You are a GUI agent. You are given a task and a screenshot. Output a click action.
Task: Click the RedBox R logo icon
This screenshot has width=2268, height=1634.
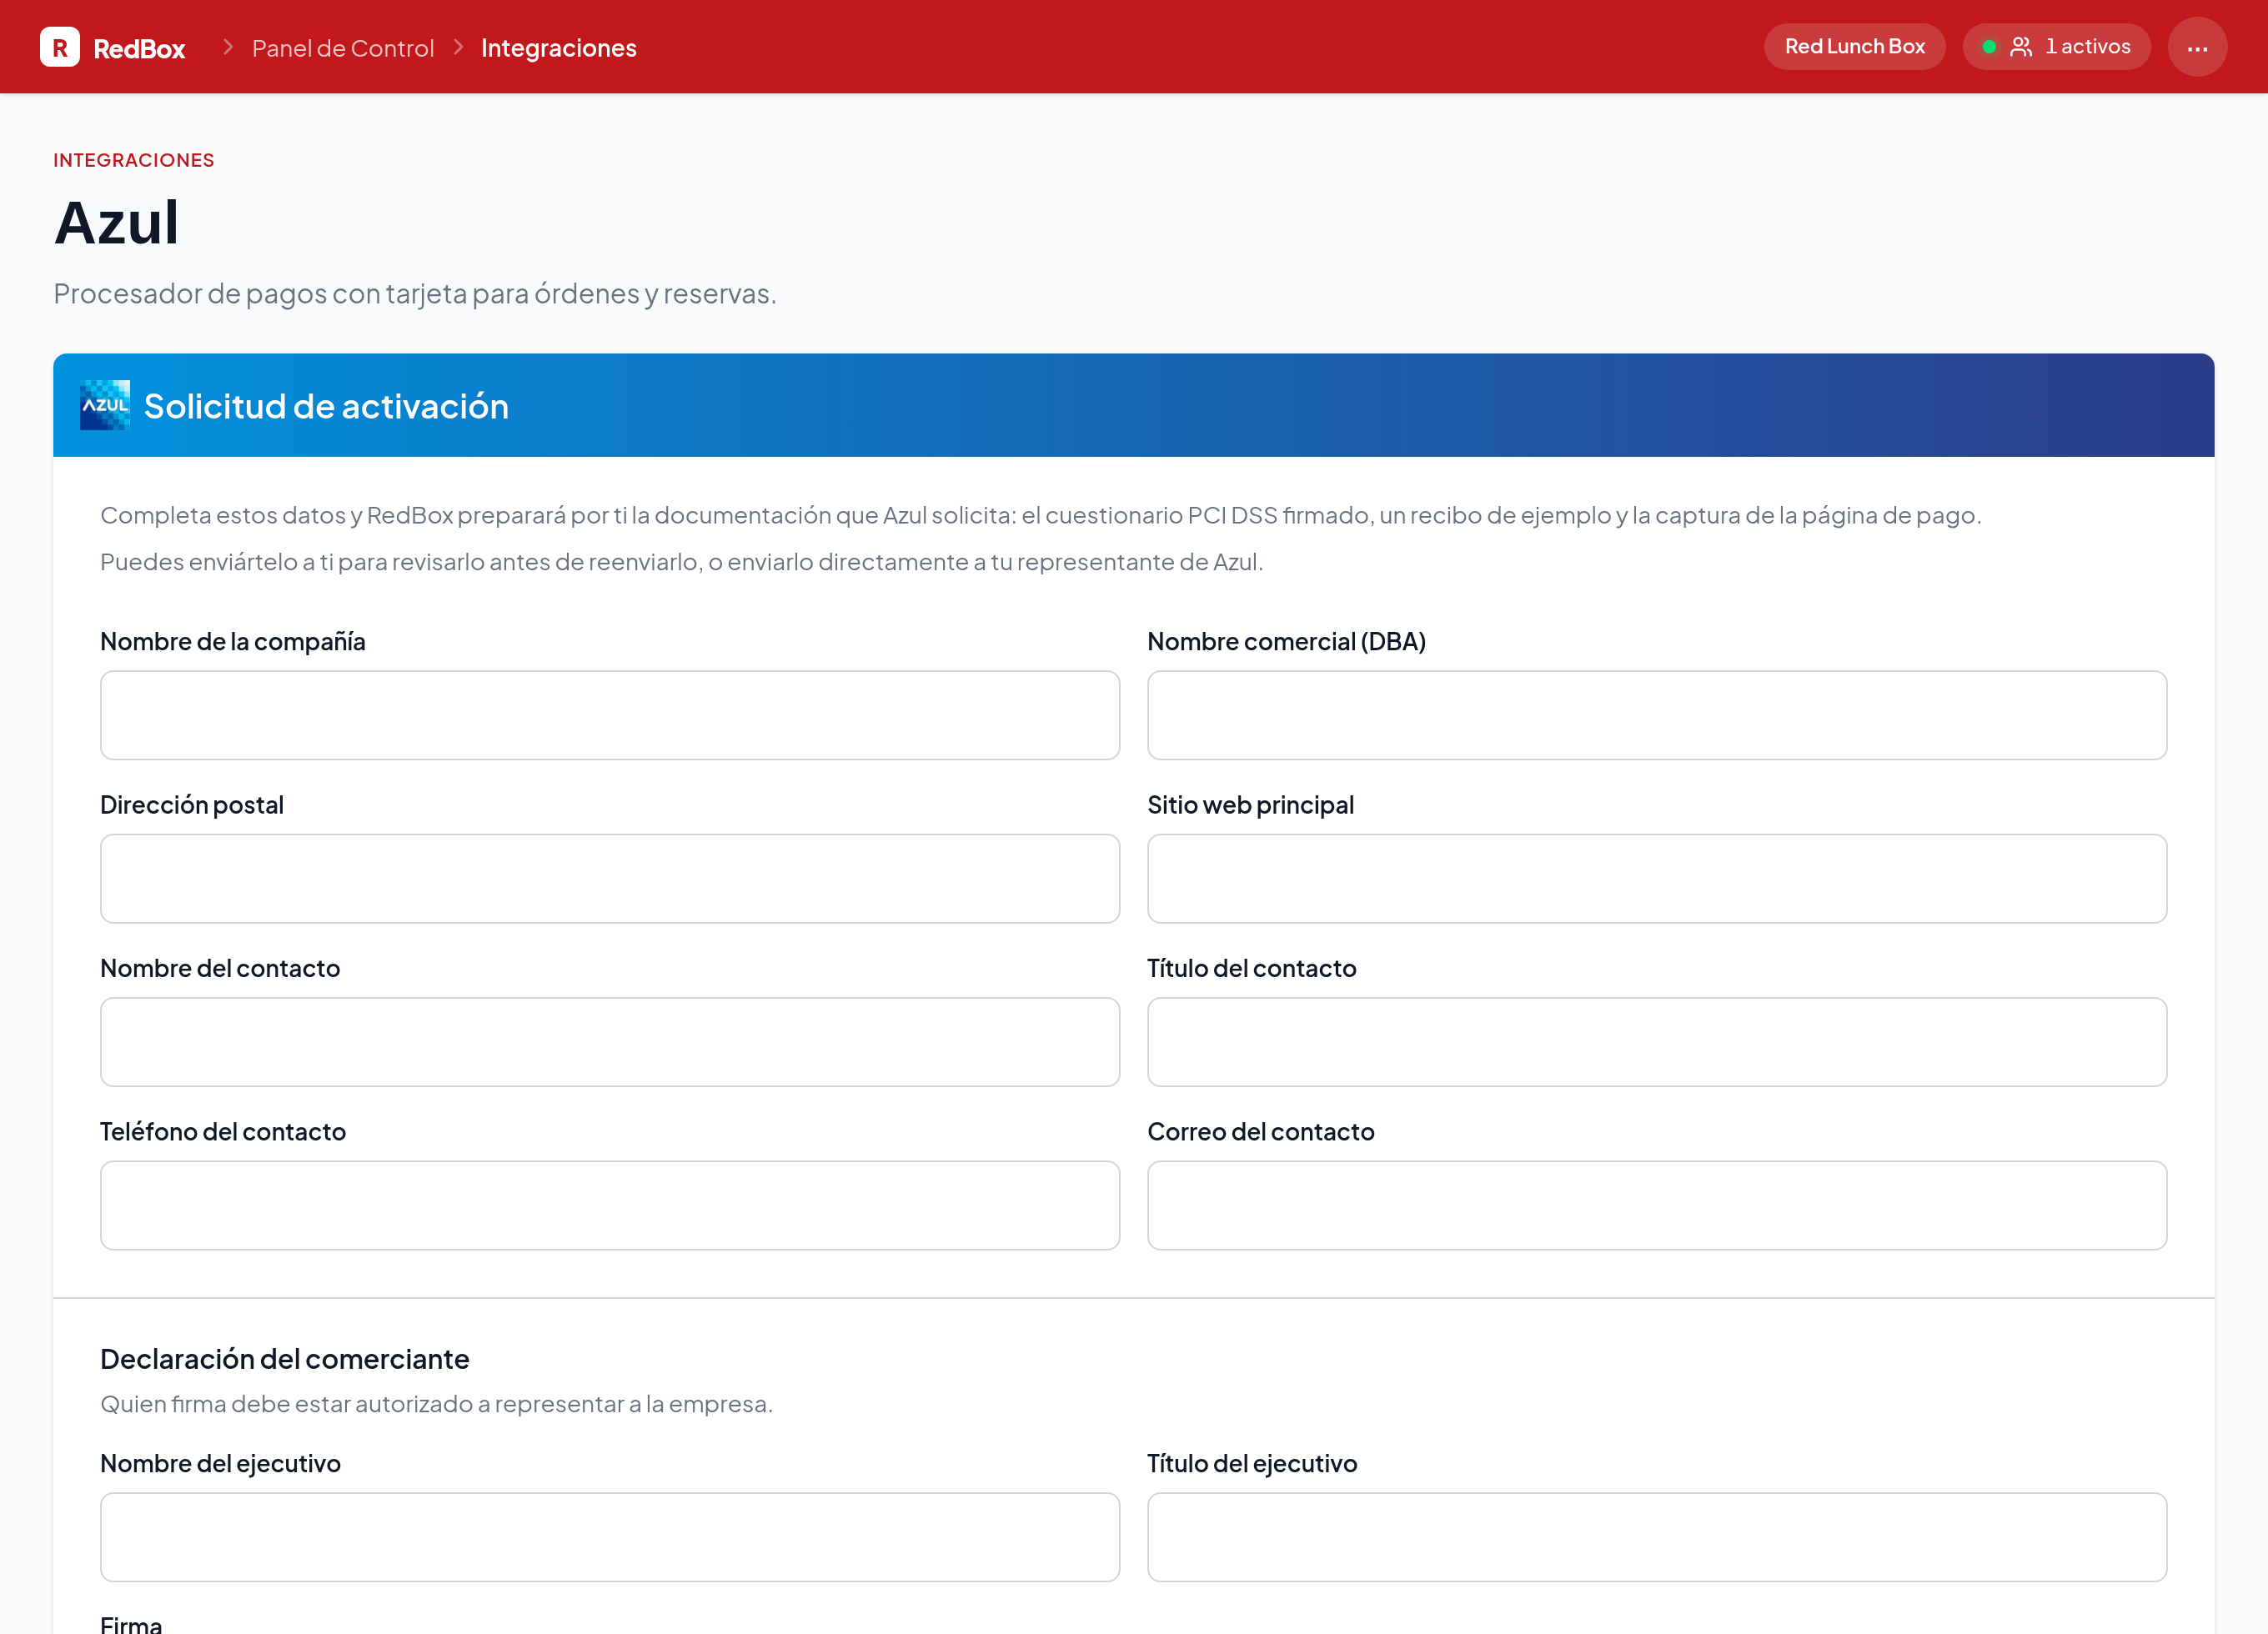(x=60, y=47)
